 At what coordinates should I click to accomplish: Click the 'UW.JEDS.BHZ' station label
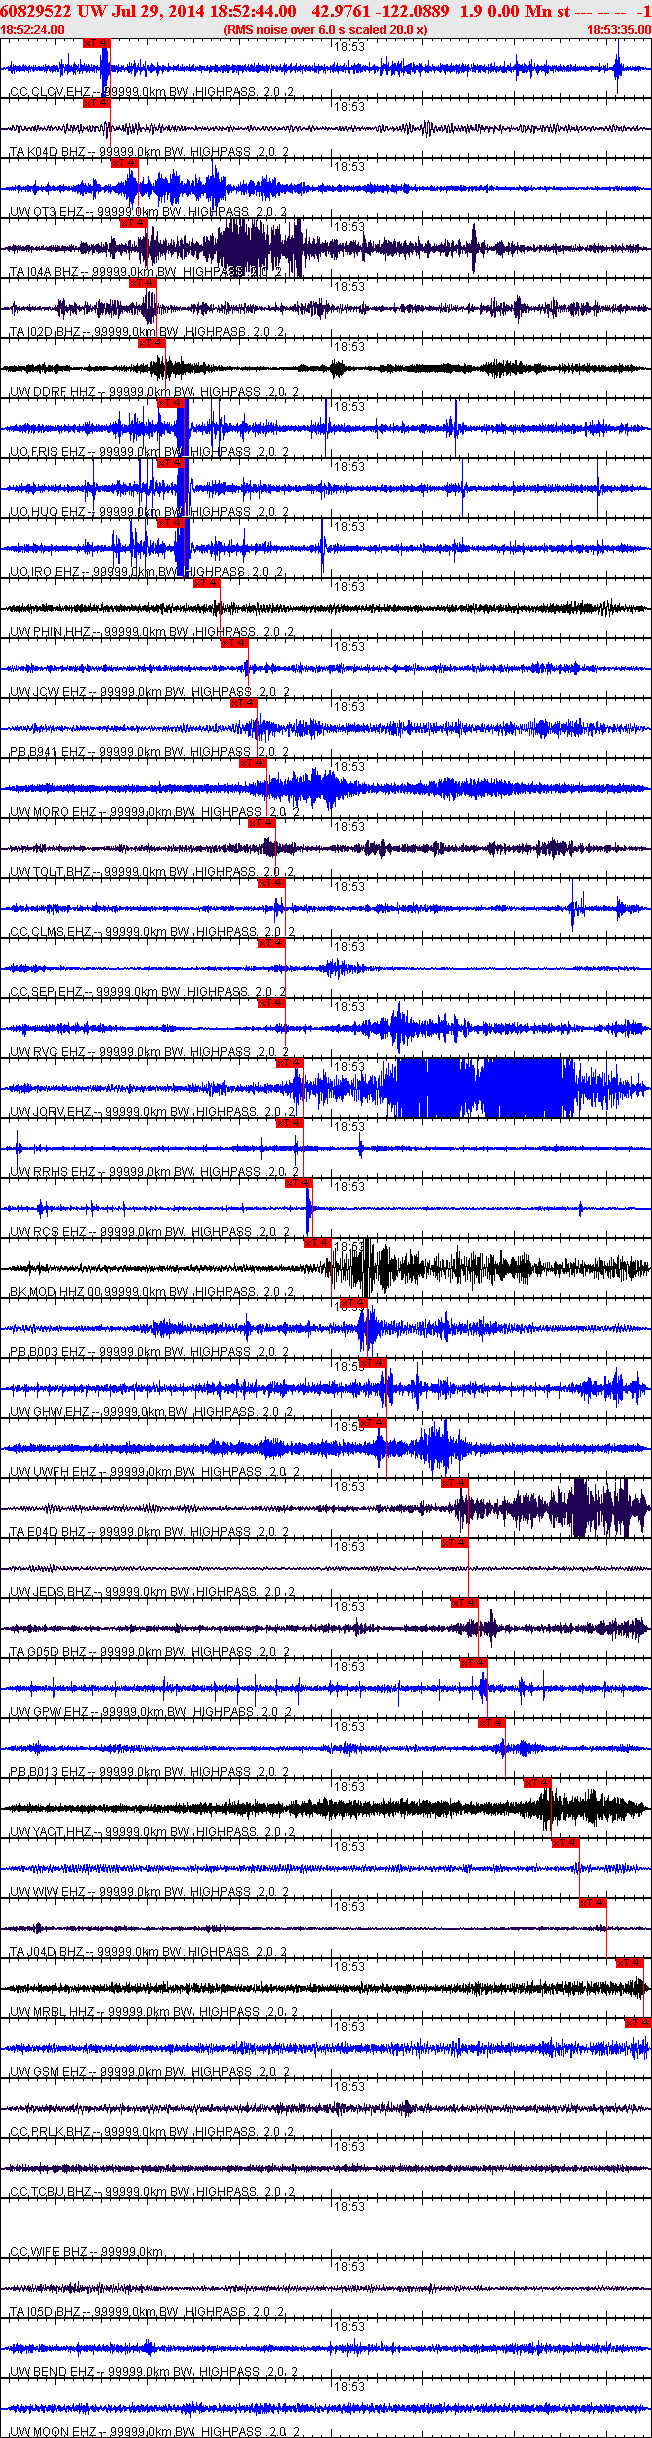click(51, 1592)
